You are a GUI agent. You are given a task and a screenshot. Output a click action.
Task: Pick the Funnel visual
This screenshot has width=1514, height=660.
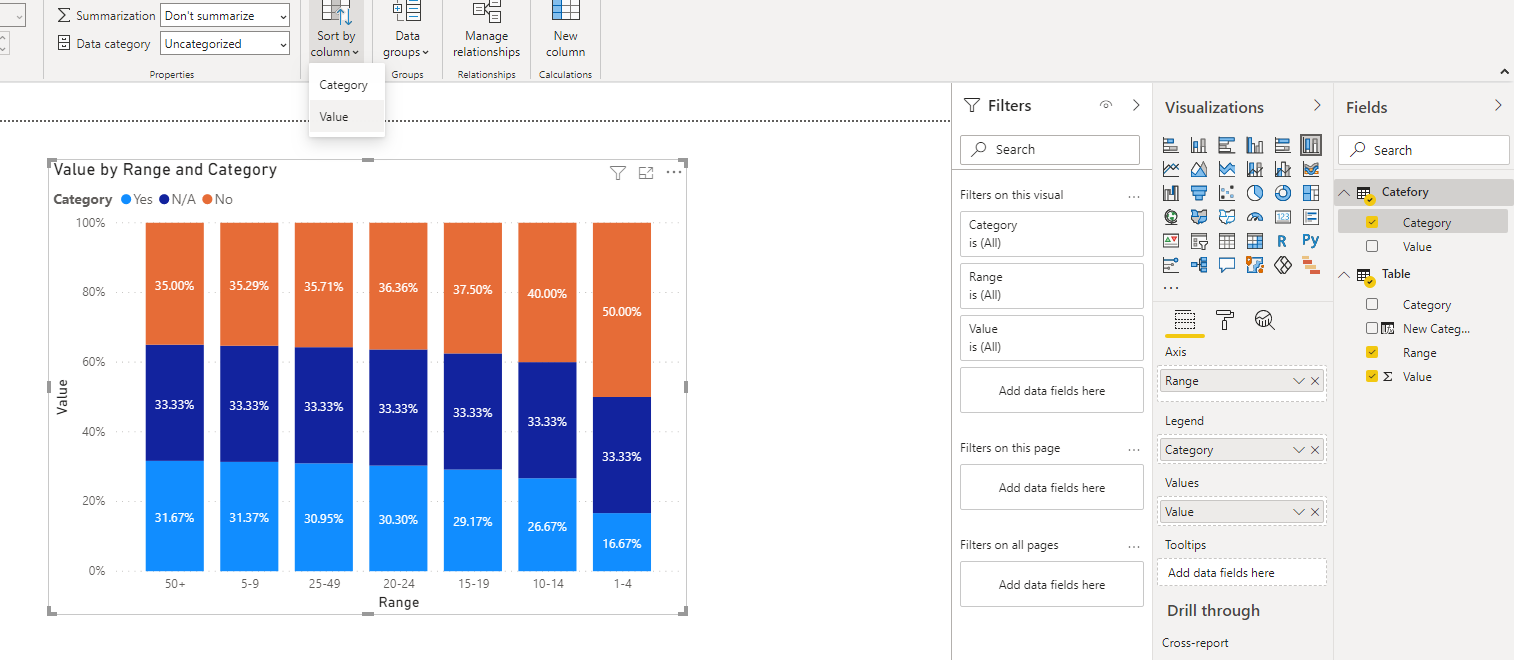tap(1199, 193)
